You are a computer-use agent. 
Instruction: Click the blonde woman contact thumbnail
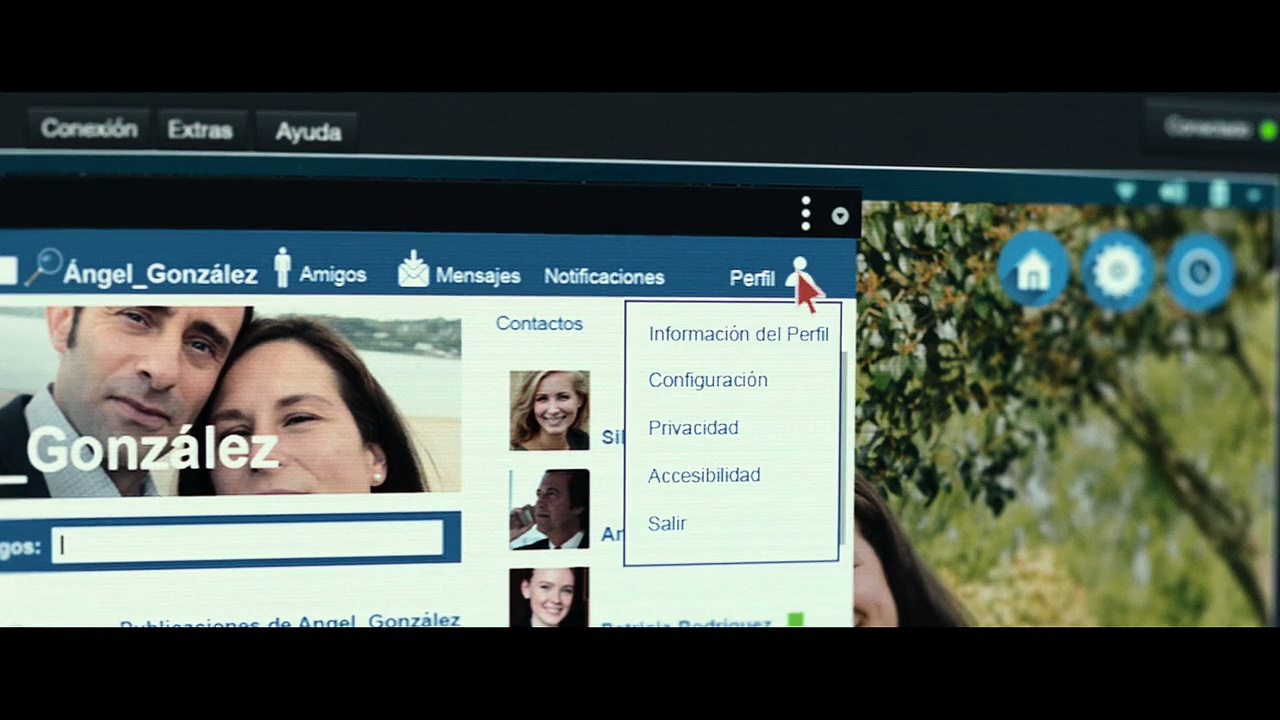point(549,410)
